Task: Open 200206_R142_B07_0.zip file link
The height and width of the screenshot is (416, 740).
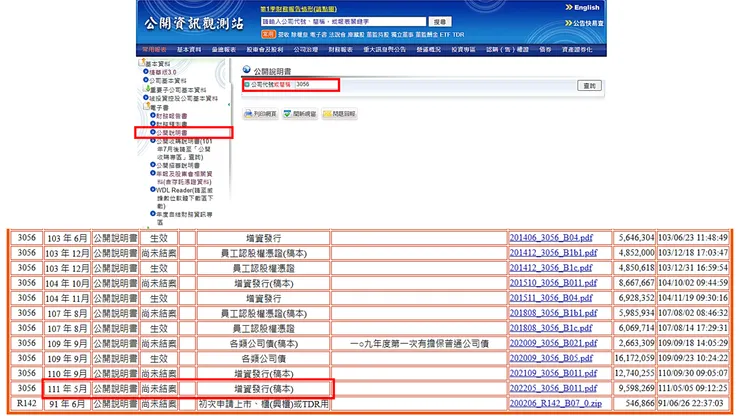Action: click(555, 403)
